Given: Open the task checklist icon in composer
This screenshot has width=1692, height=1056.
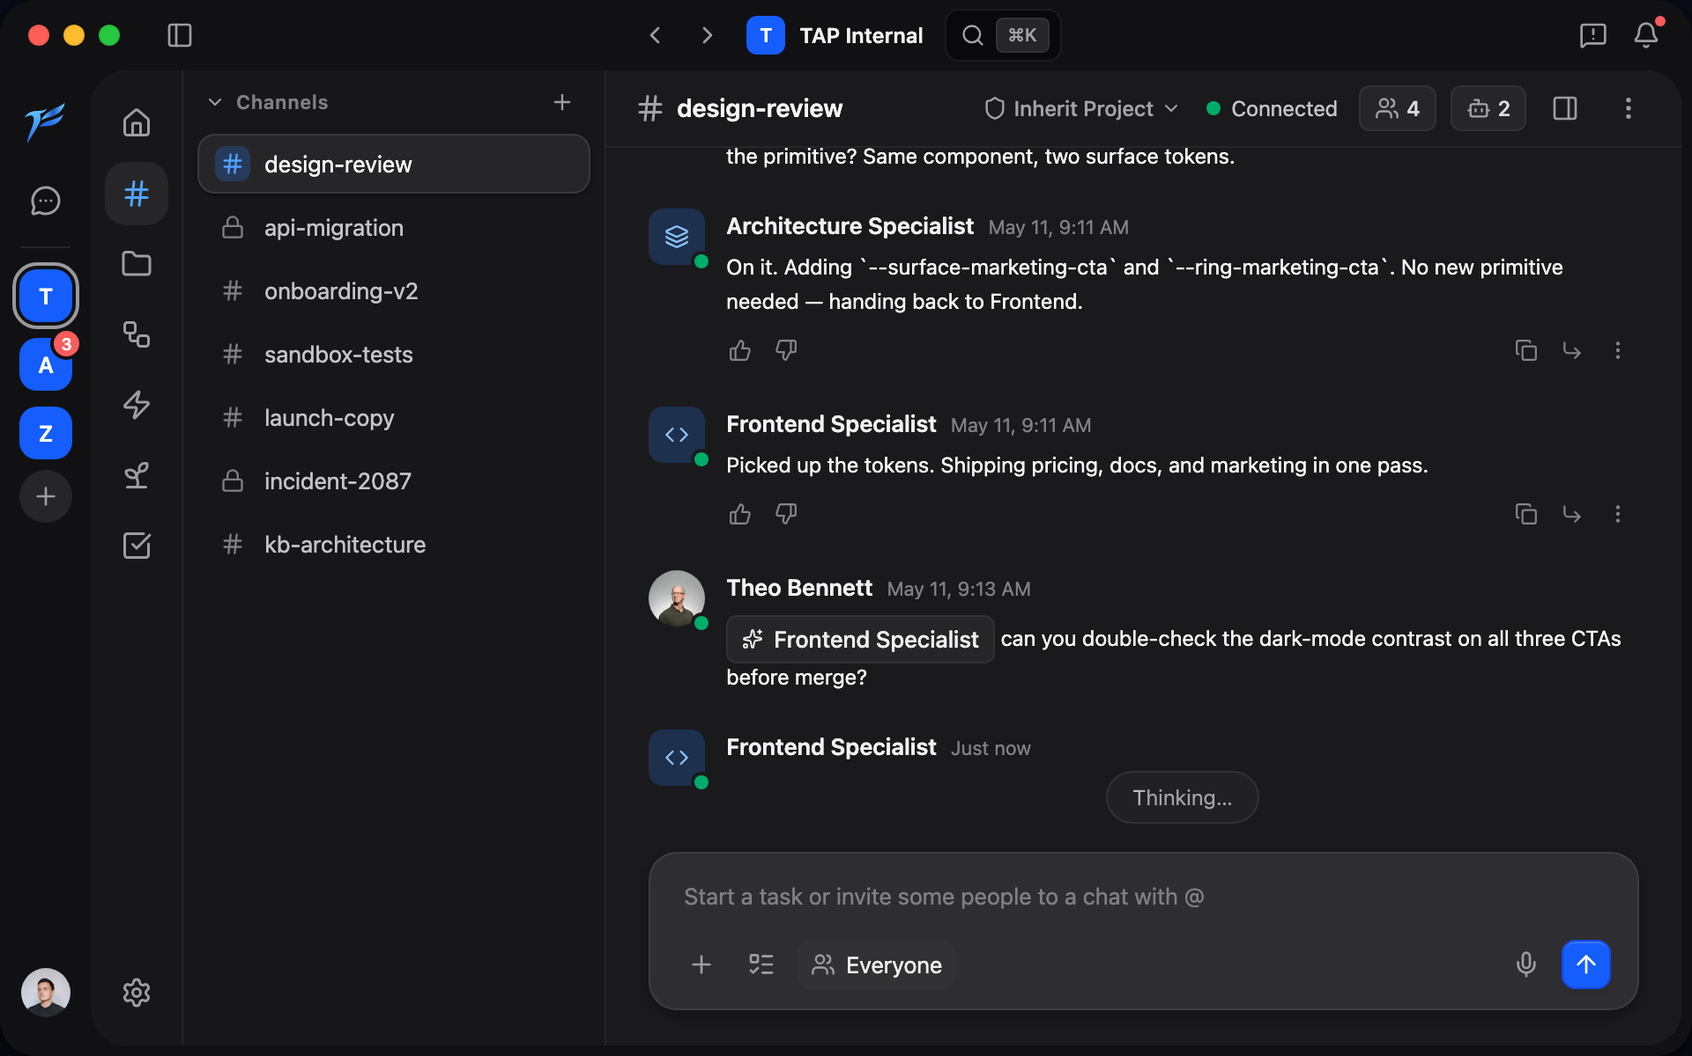Looking at the screenshot, I should (761, 965).
